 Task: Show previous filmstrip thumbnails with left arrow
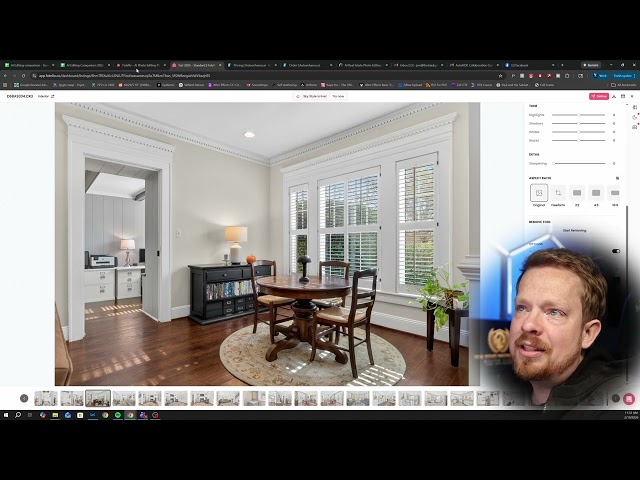click(x=24, y=398)
